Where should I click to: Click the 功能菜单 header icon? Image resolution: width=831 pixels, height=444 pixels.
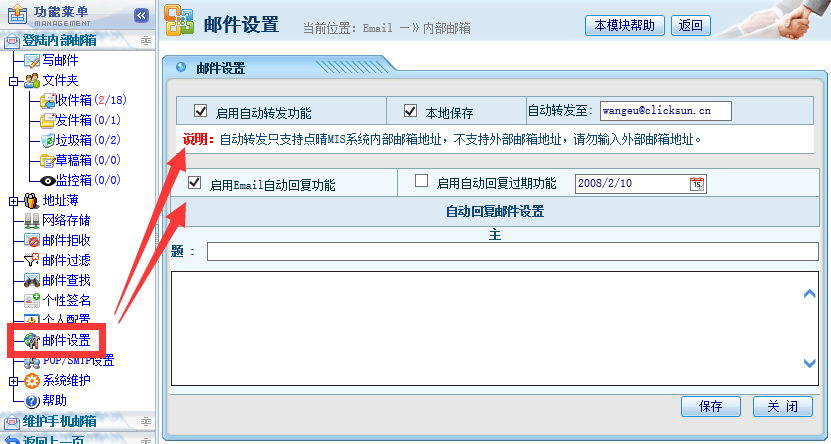17,14
